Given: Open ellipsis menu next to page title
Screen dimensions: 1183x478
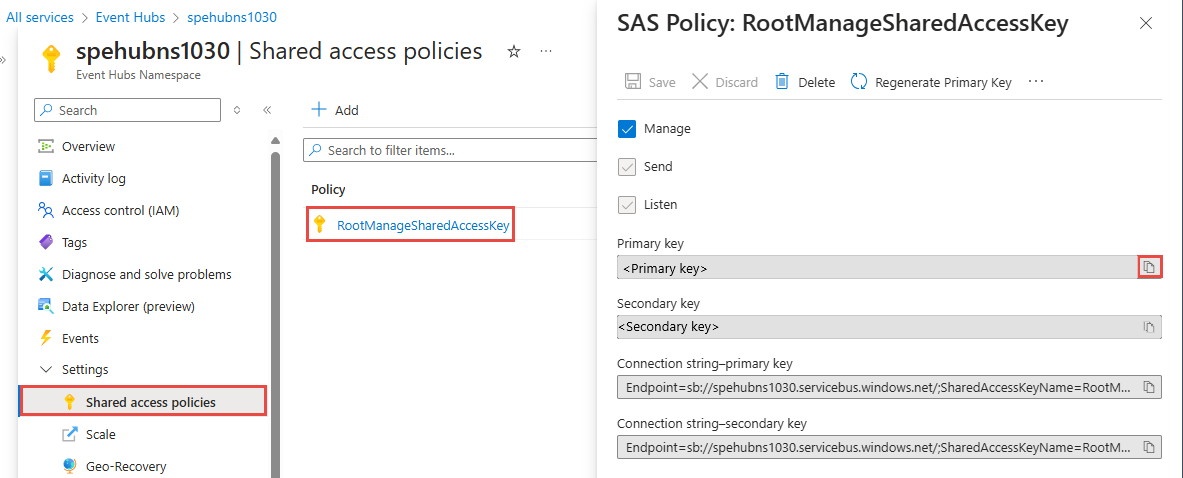Looking at the screenshot, I should [545, 51].
